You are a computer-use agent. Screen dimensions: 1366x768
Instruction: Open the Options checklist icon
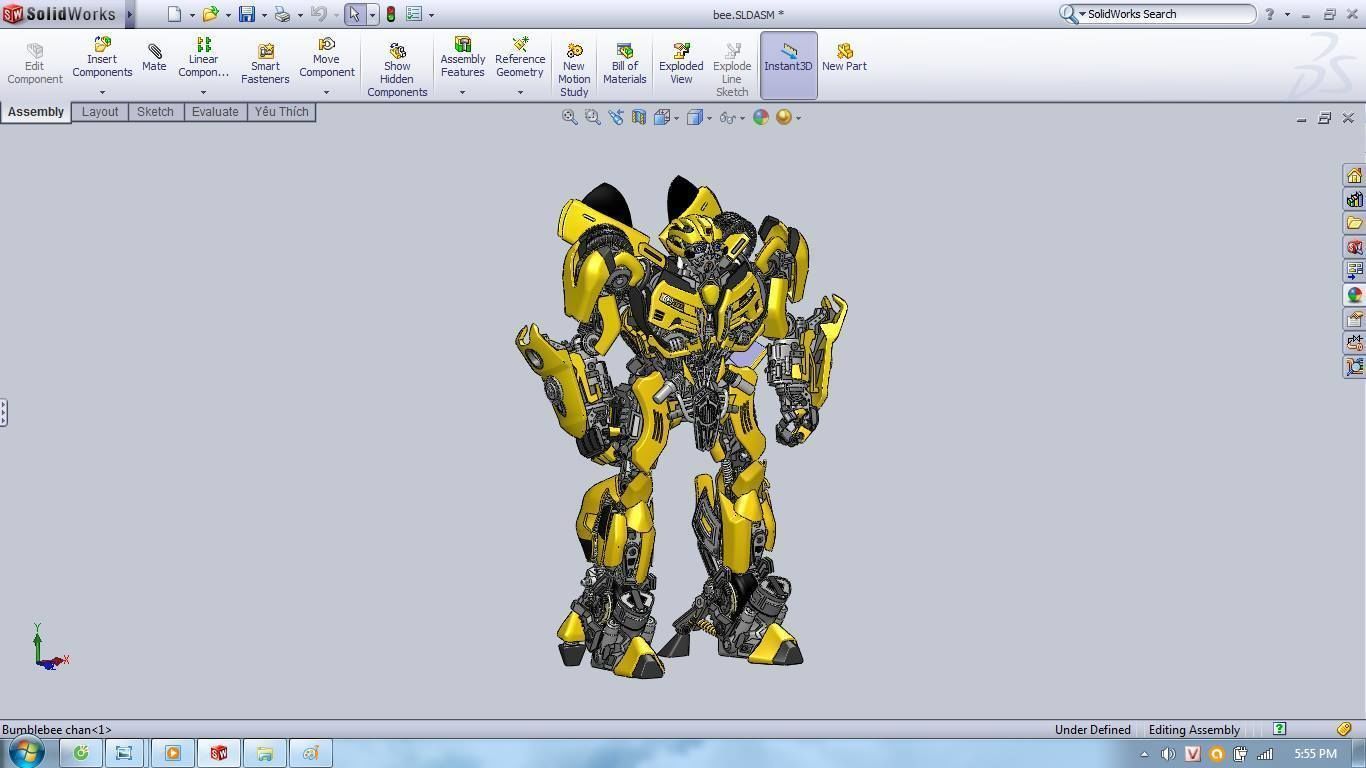[x=414, y=14]
